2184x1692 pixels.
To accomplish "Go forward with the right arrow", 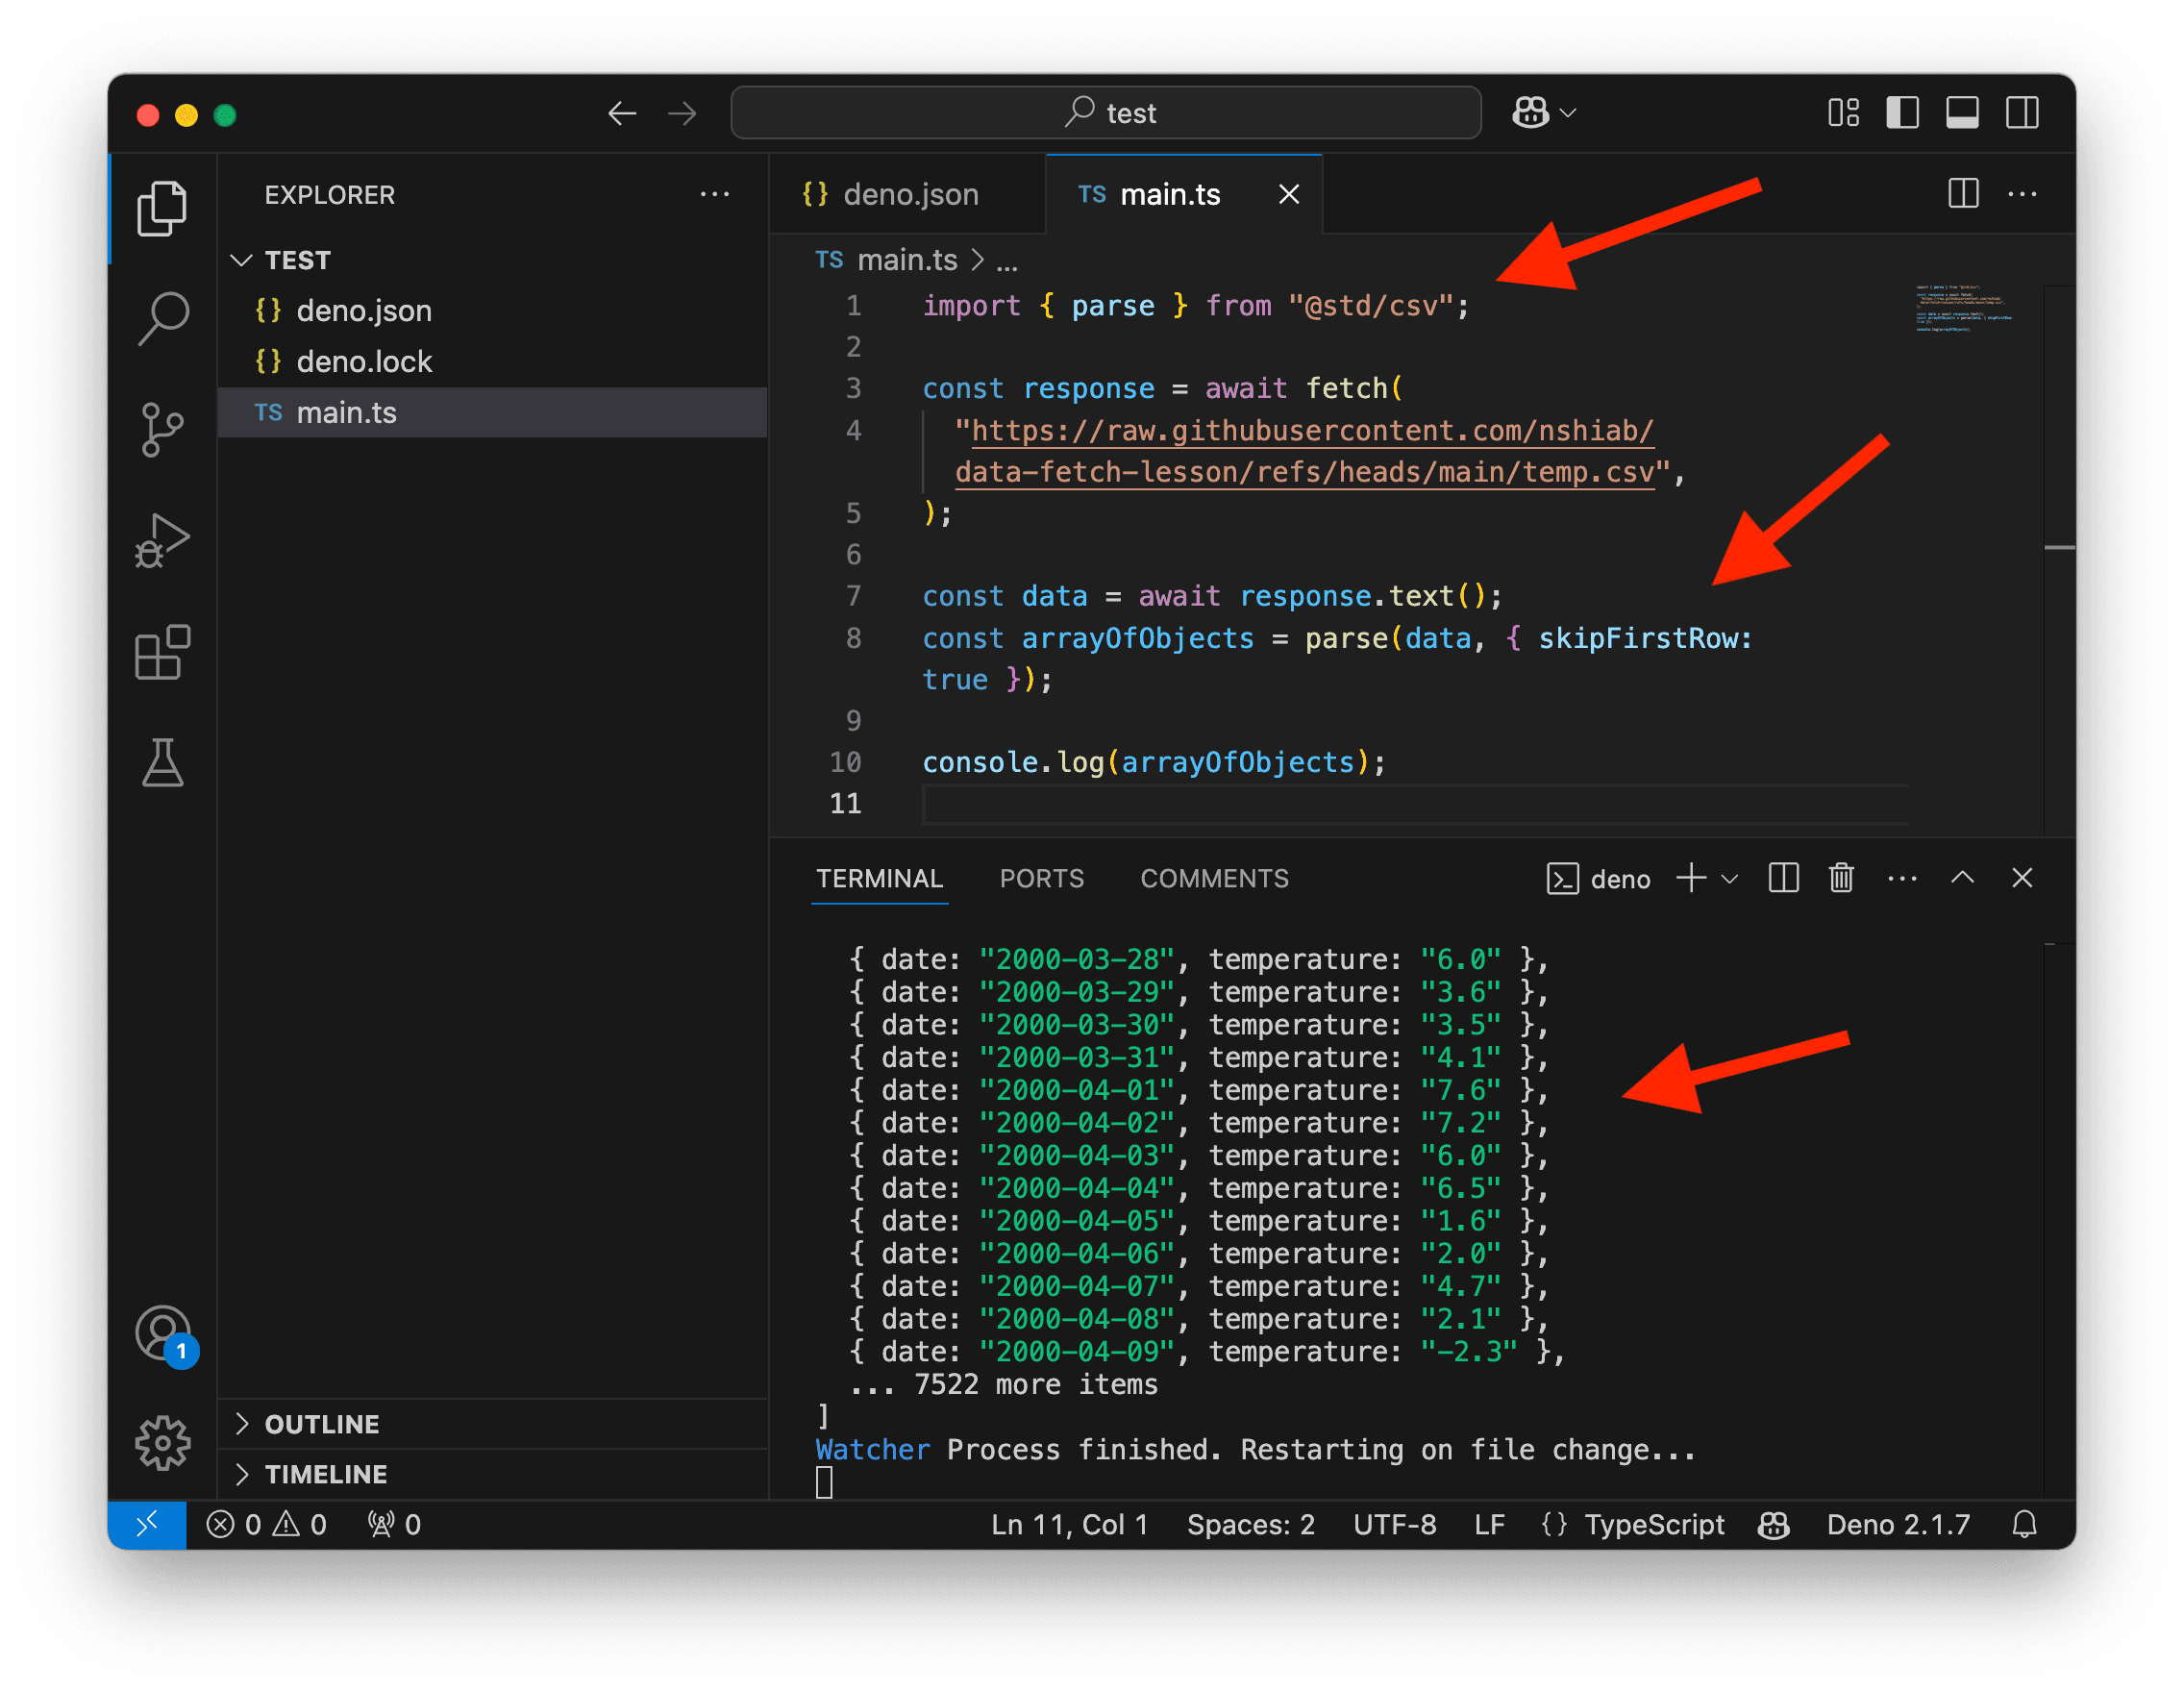I will pyautogui.click(x=682, y=113).
